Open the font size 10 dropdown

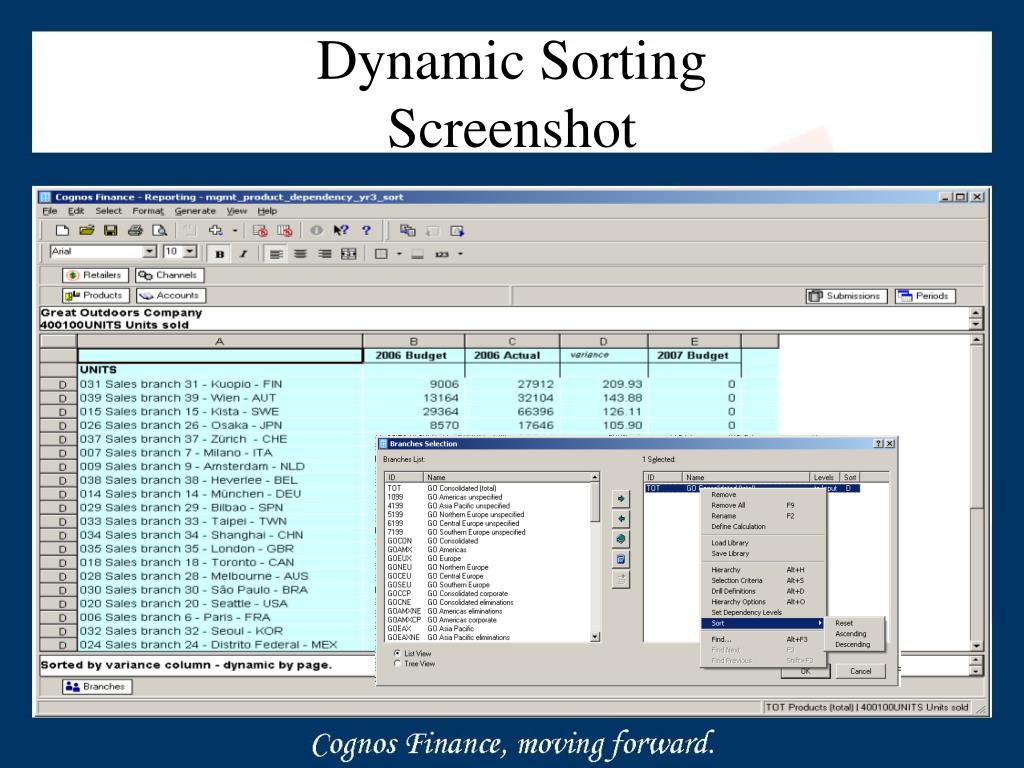(x=188, y=252)
